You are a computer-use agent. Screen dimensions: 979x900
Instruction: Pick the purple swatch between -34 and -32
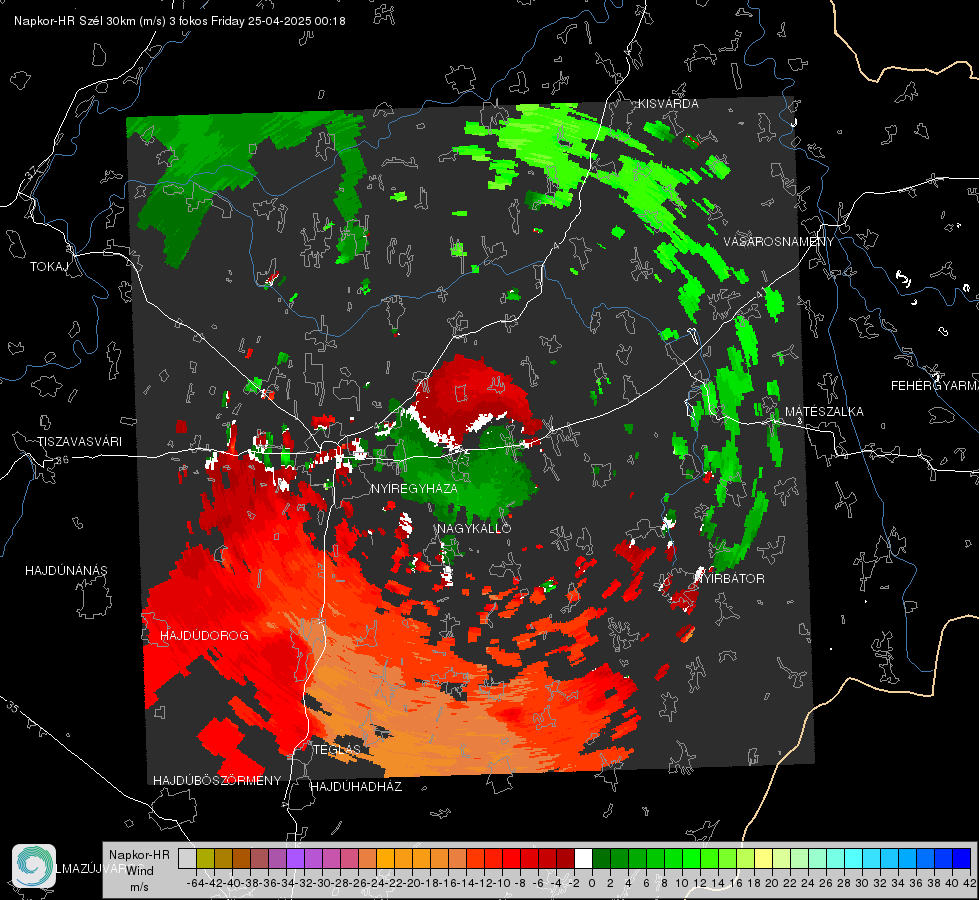295,858
